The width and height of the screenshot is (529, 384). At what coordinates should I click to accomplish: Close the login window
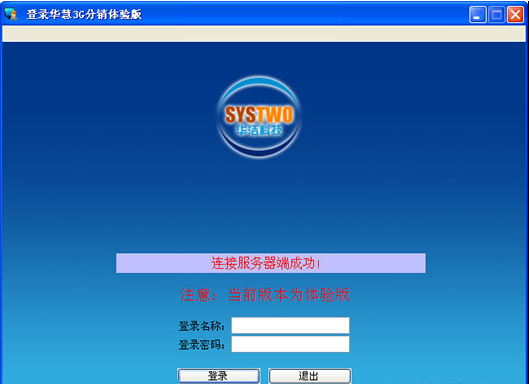coord(515,15)
